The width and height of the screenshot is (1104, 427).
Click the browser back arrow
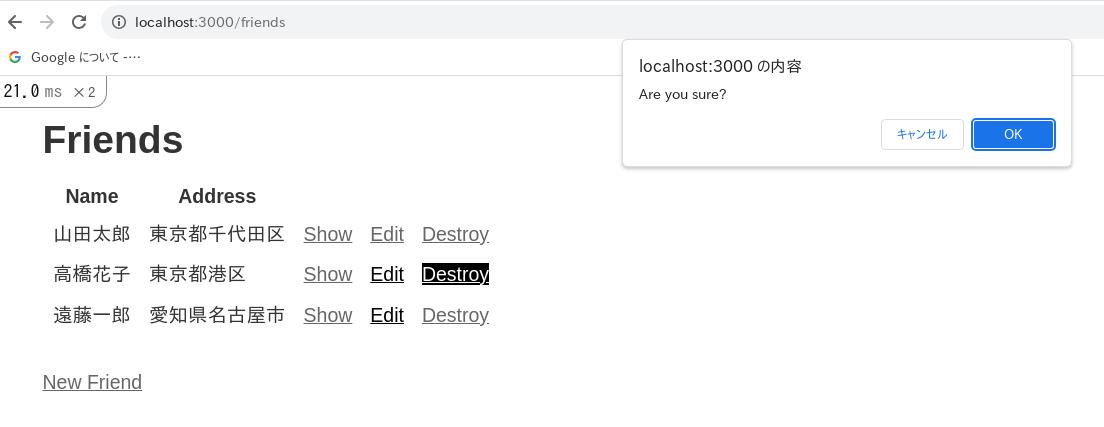(15, 22)
